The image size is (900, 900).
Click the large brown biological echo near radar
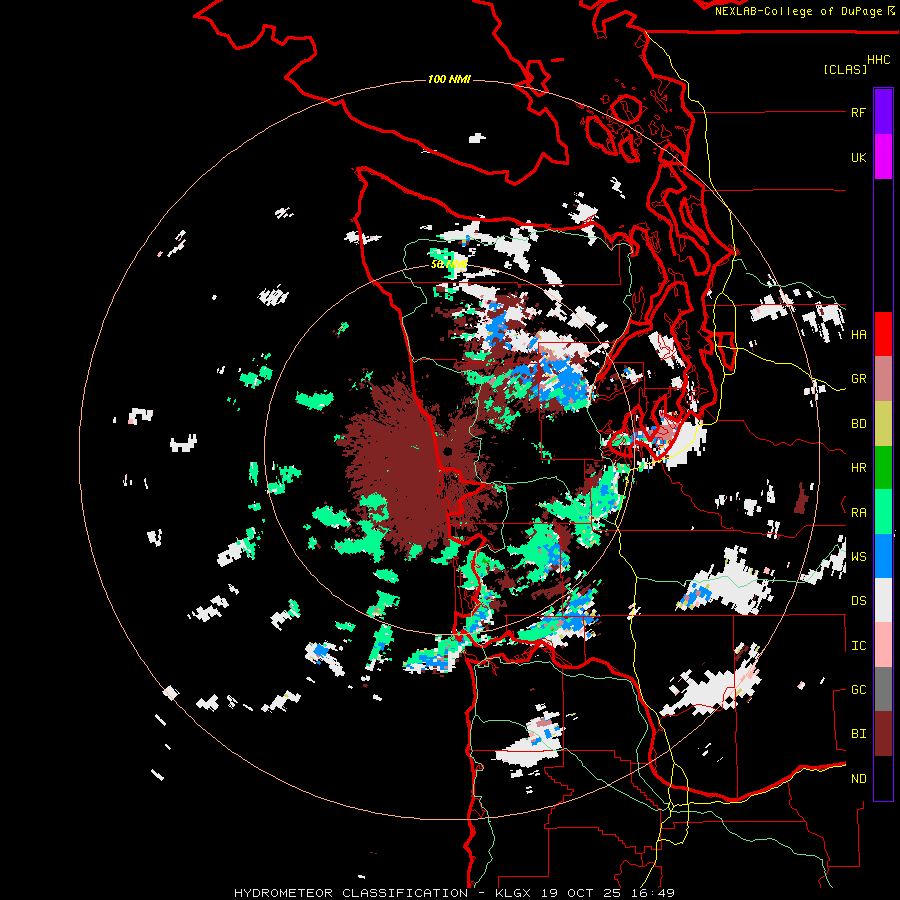(396, 465)
